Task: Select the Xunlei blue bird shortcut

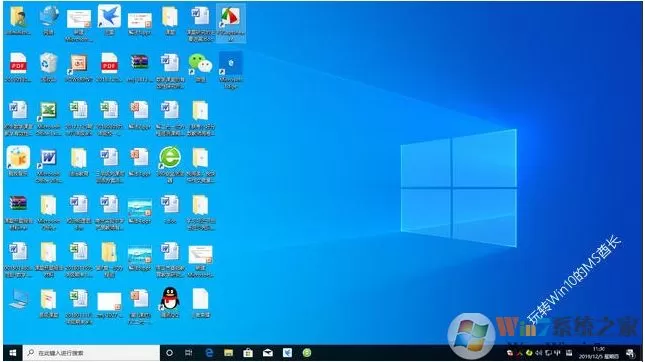Action: [109, 20]
